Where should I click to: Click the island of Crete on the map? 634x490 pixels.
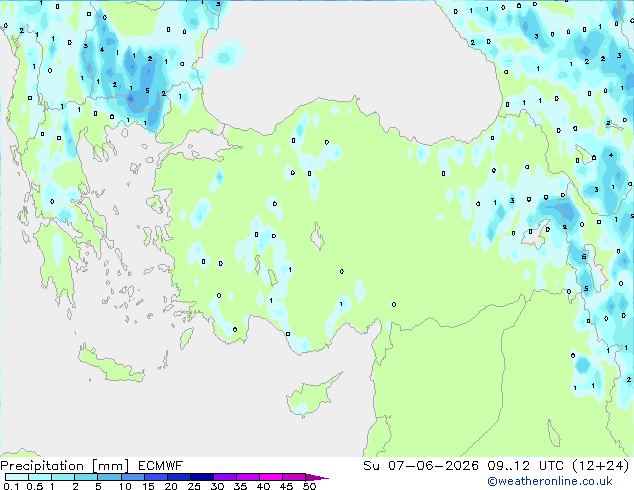coord(111,364)
